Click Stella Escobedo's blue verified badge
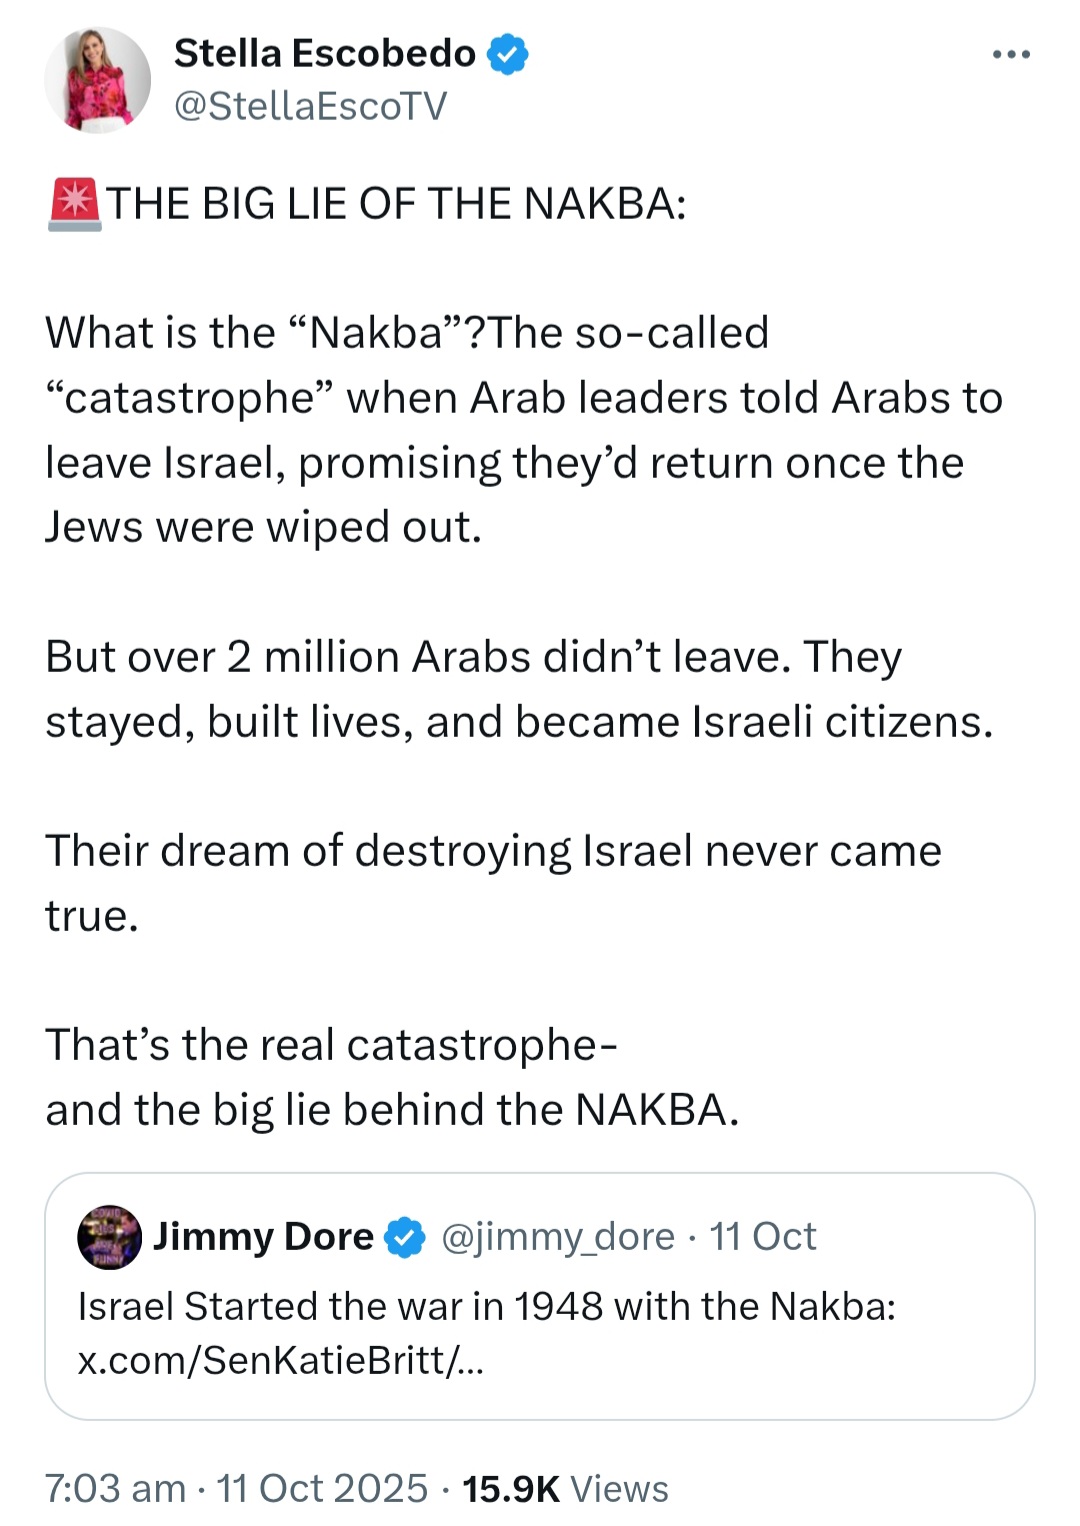The width and height of the screenshot is (1080, 1526). (x=508, y=54)
